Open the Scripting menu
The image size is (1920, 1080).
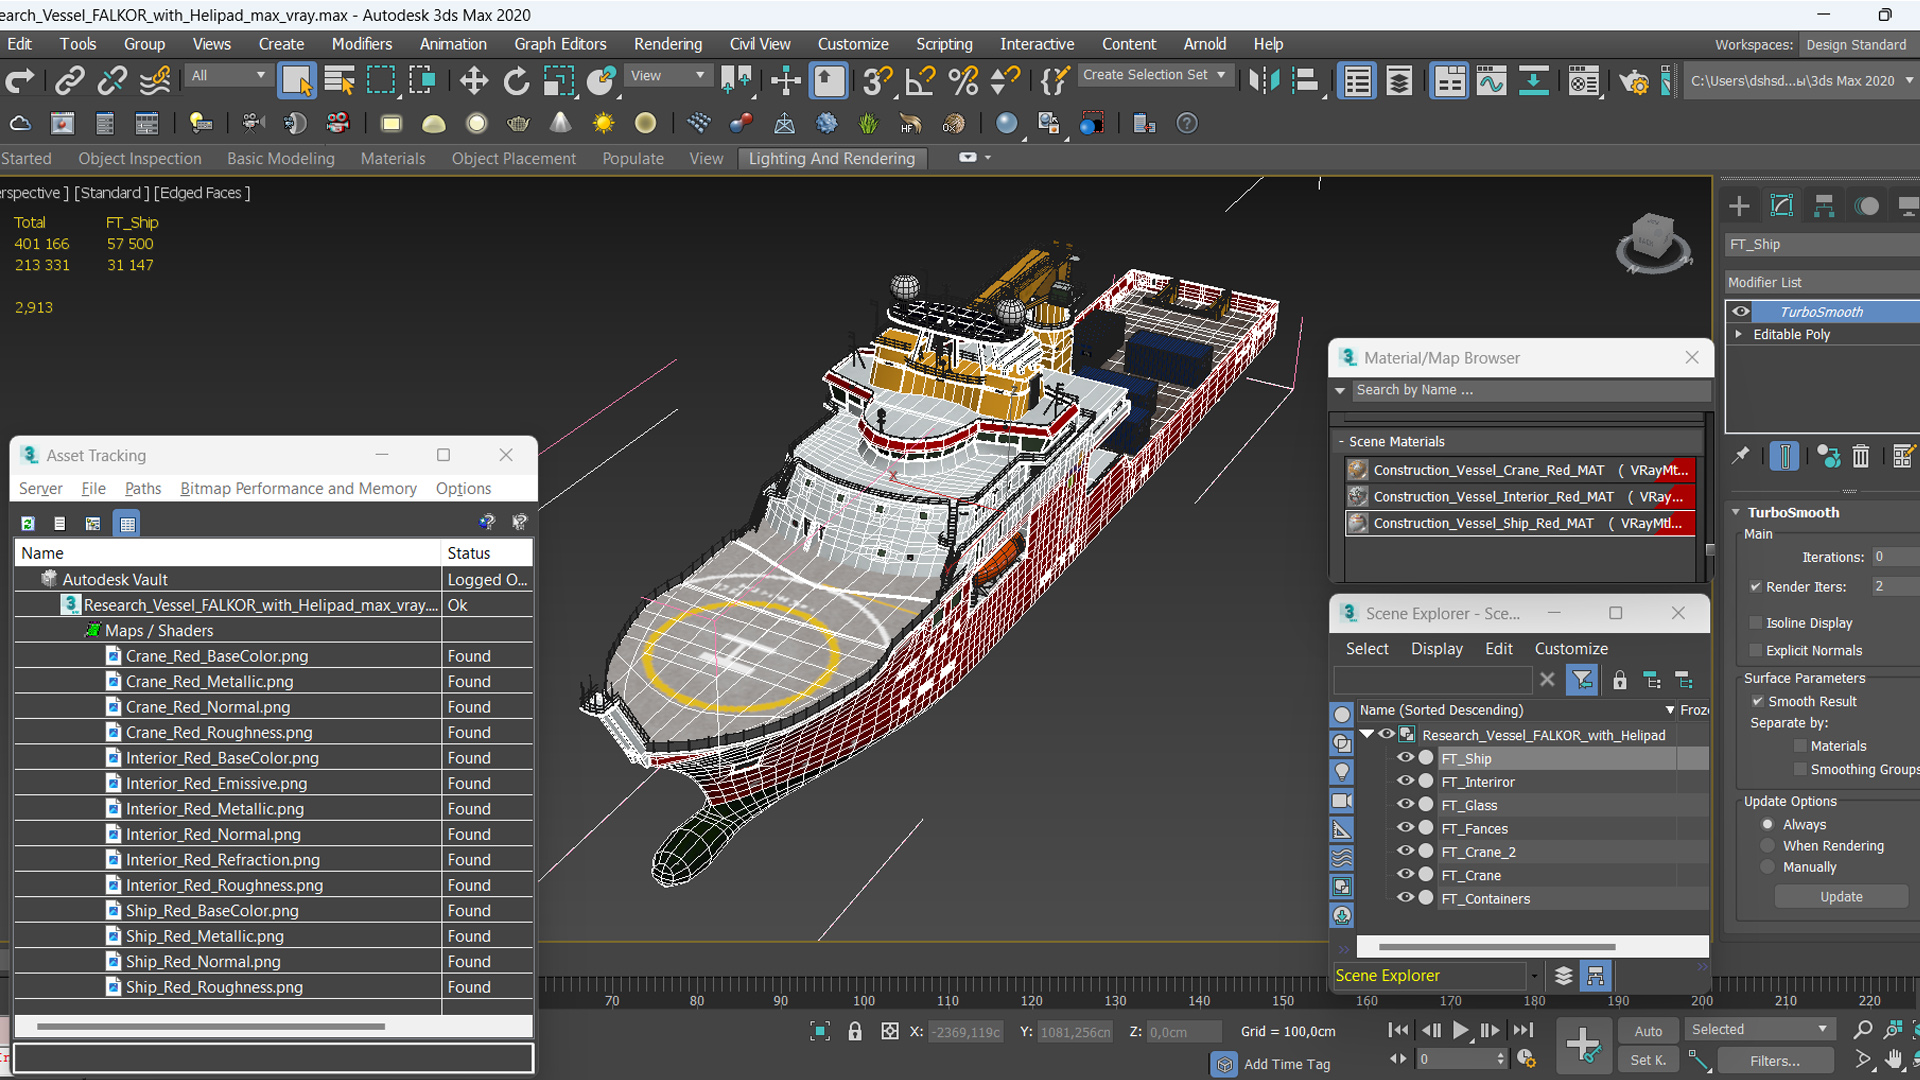point(944,44)
